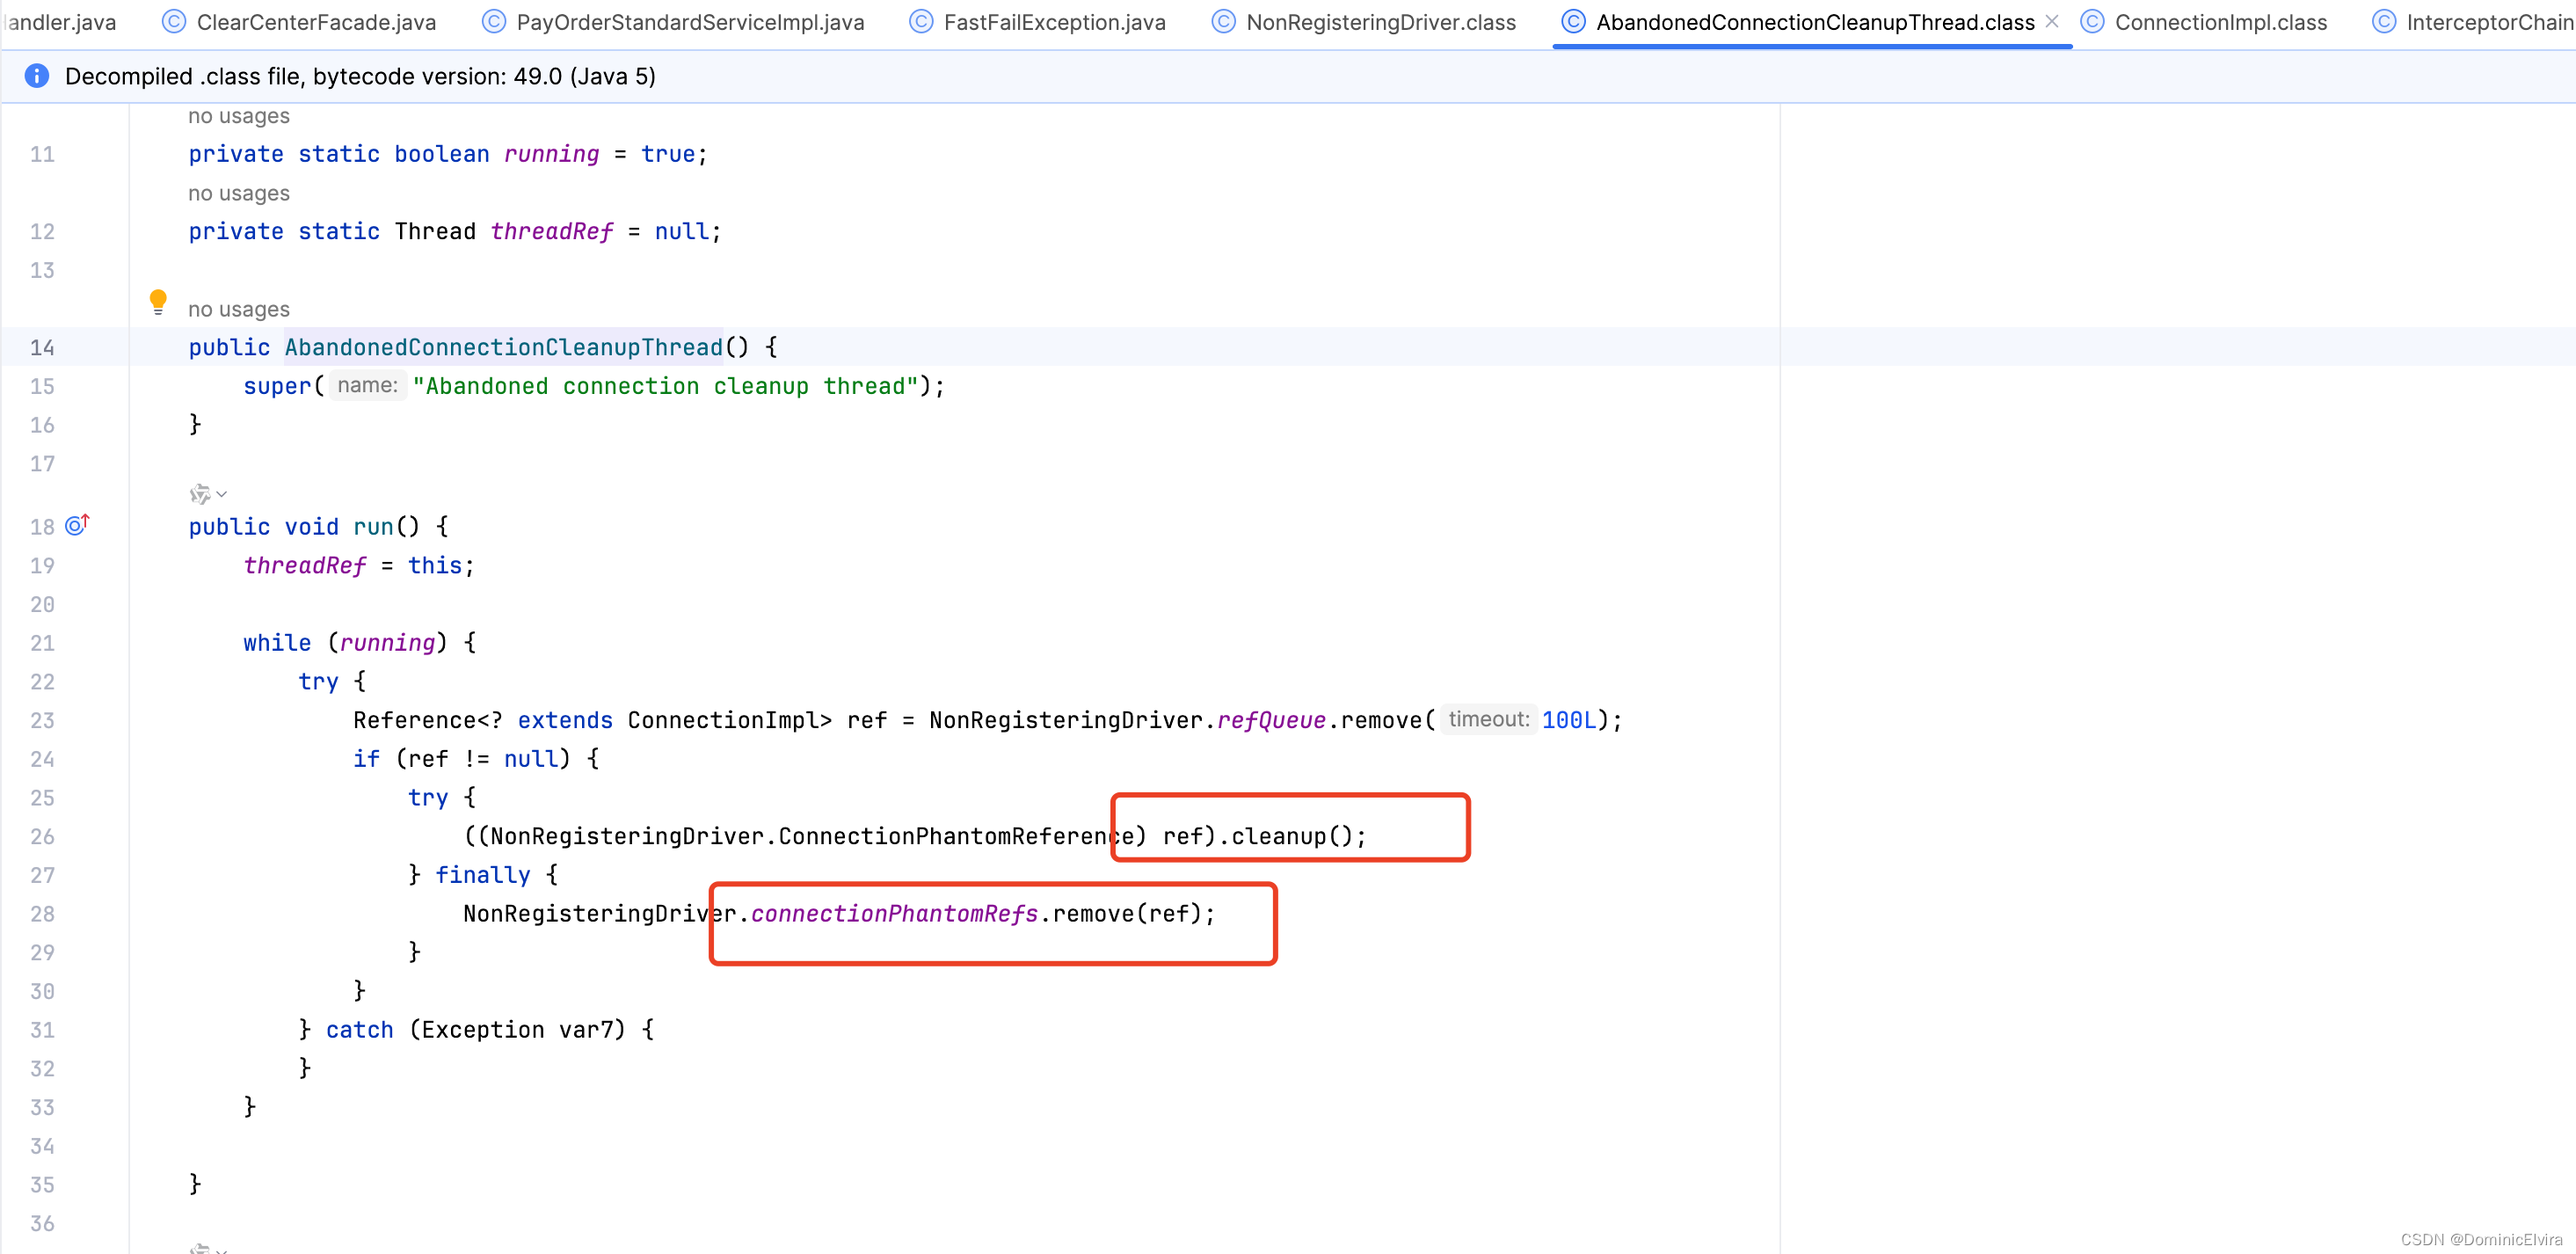Click 'threadRef = this;' on line 19
Image resolution: width=2576 pixels, height=1254 pixels.
coord(359,566)
